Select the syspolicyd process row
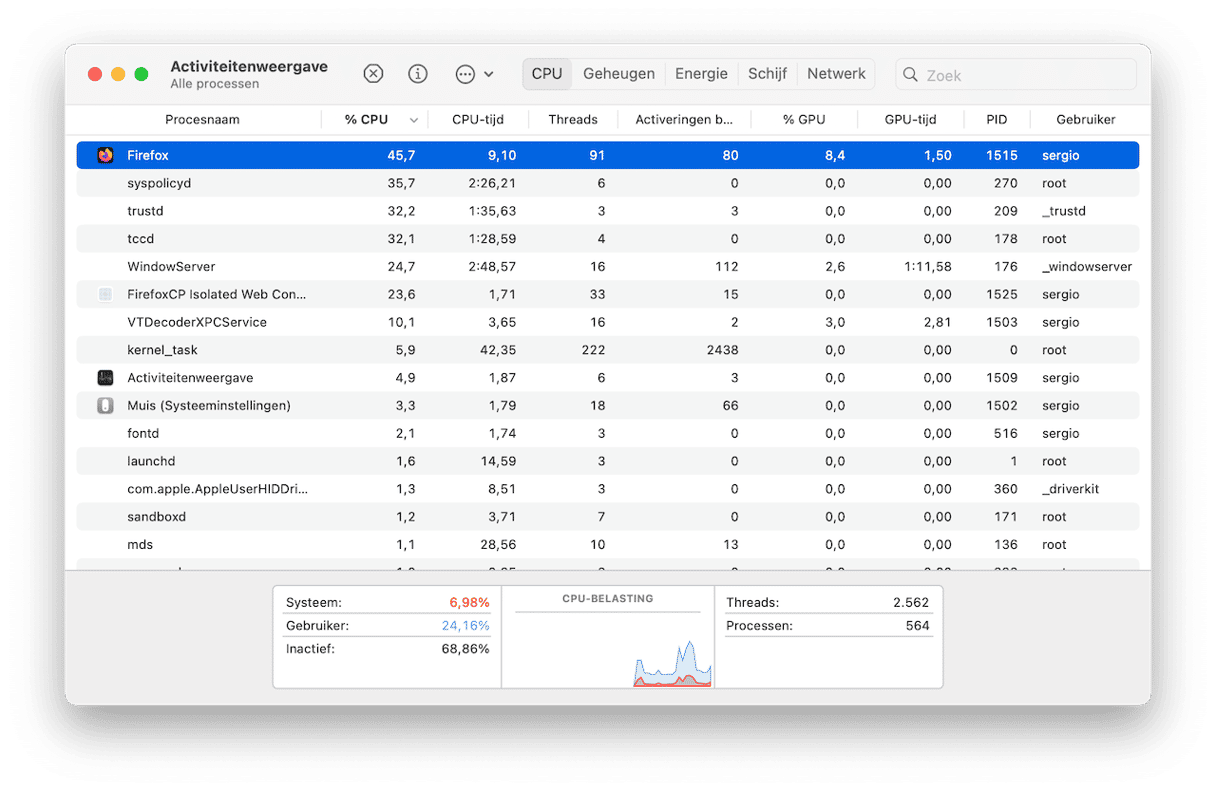1216x791 pixels. 608,183
